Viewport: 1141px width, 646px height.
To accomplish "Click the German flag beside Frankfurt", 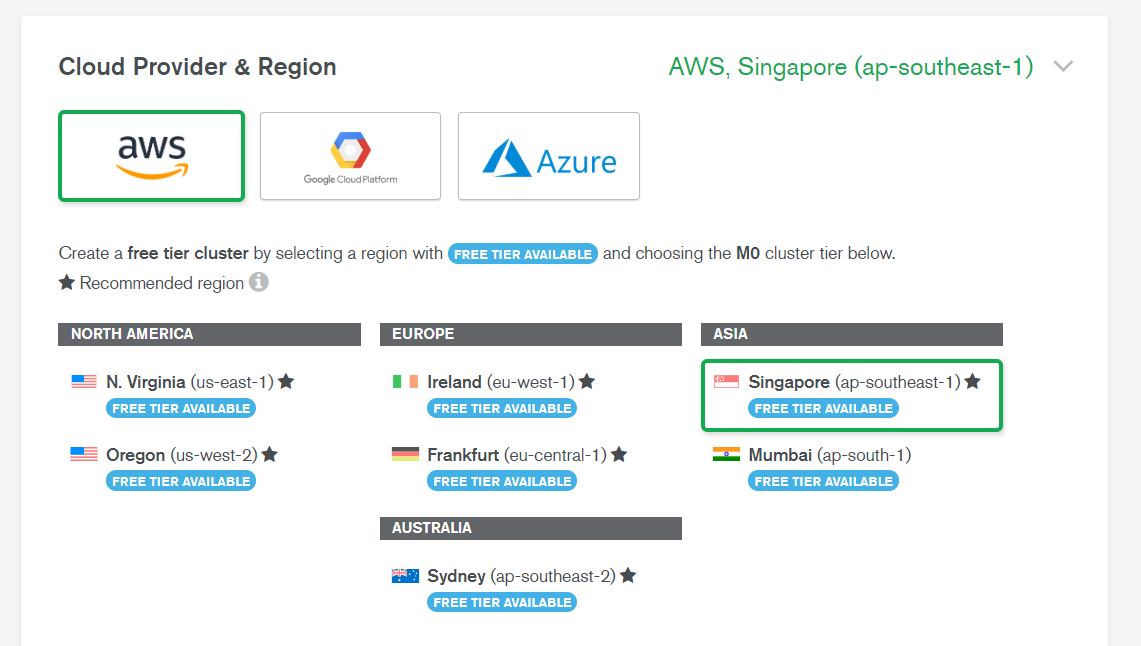I will coord(405,455).
